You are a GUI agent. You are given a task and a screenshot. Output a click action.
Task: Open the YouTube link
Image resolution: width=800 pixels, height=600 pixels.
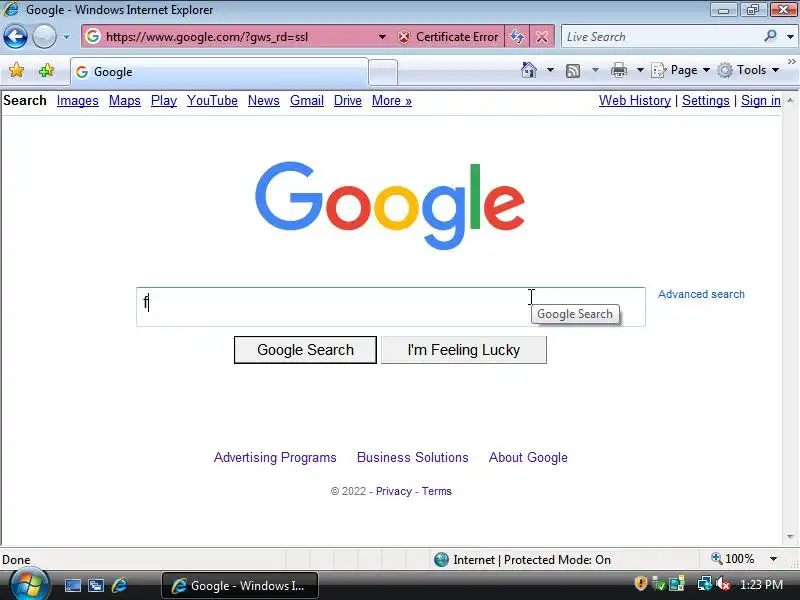[x=212, y=101]
